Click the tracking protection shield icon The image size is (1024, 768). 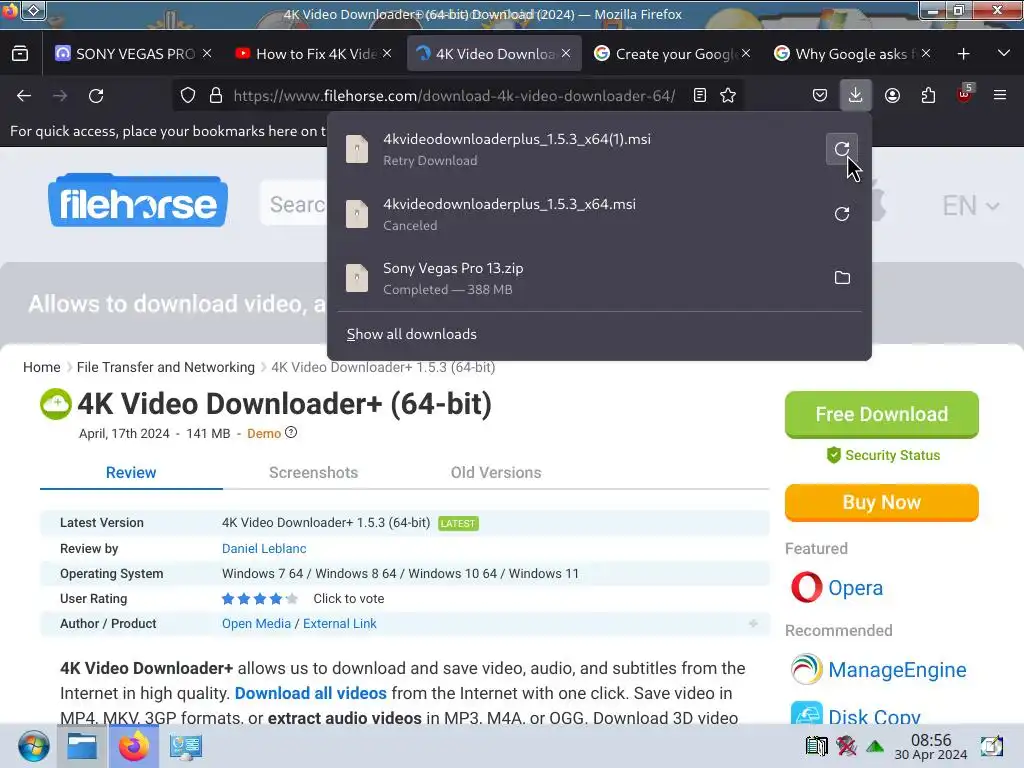188,95
